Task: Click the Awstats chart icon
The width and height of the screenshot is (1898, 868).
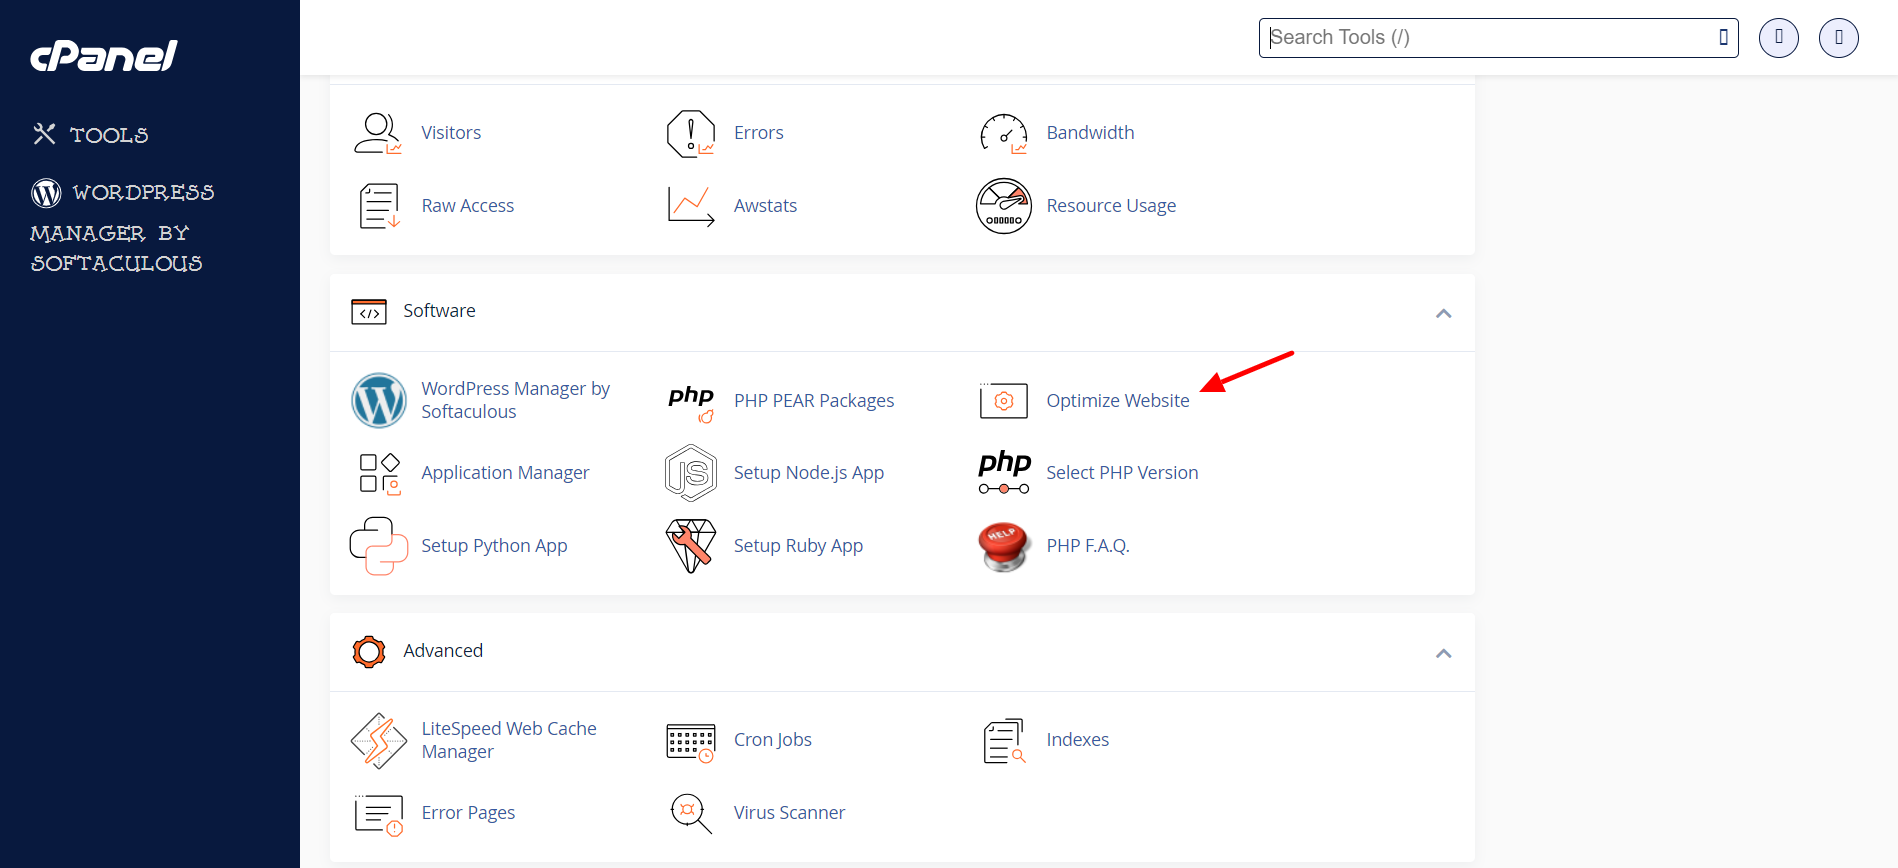Action: 691,206
